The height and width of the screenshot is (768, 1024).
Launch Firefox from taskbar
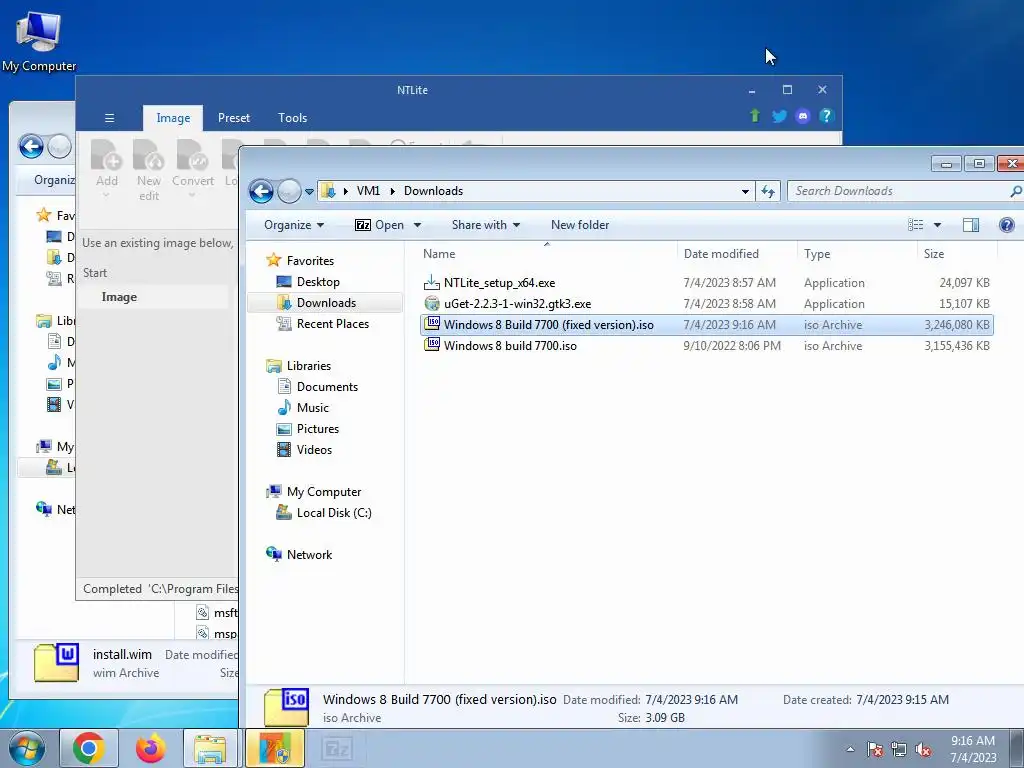[150, 748]
